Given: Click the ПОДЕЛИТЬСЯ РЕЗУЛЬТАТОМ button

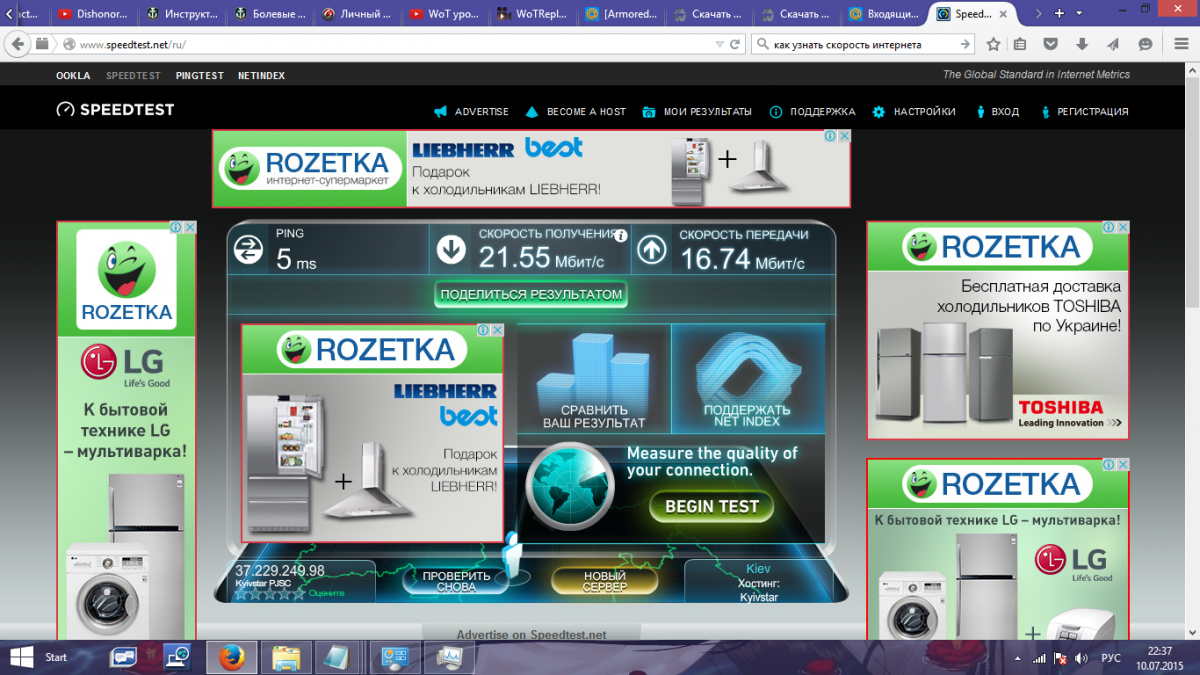Looking at the screenshot, I should [x=531, y=294].
